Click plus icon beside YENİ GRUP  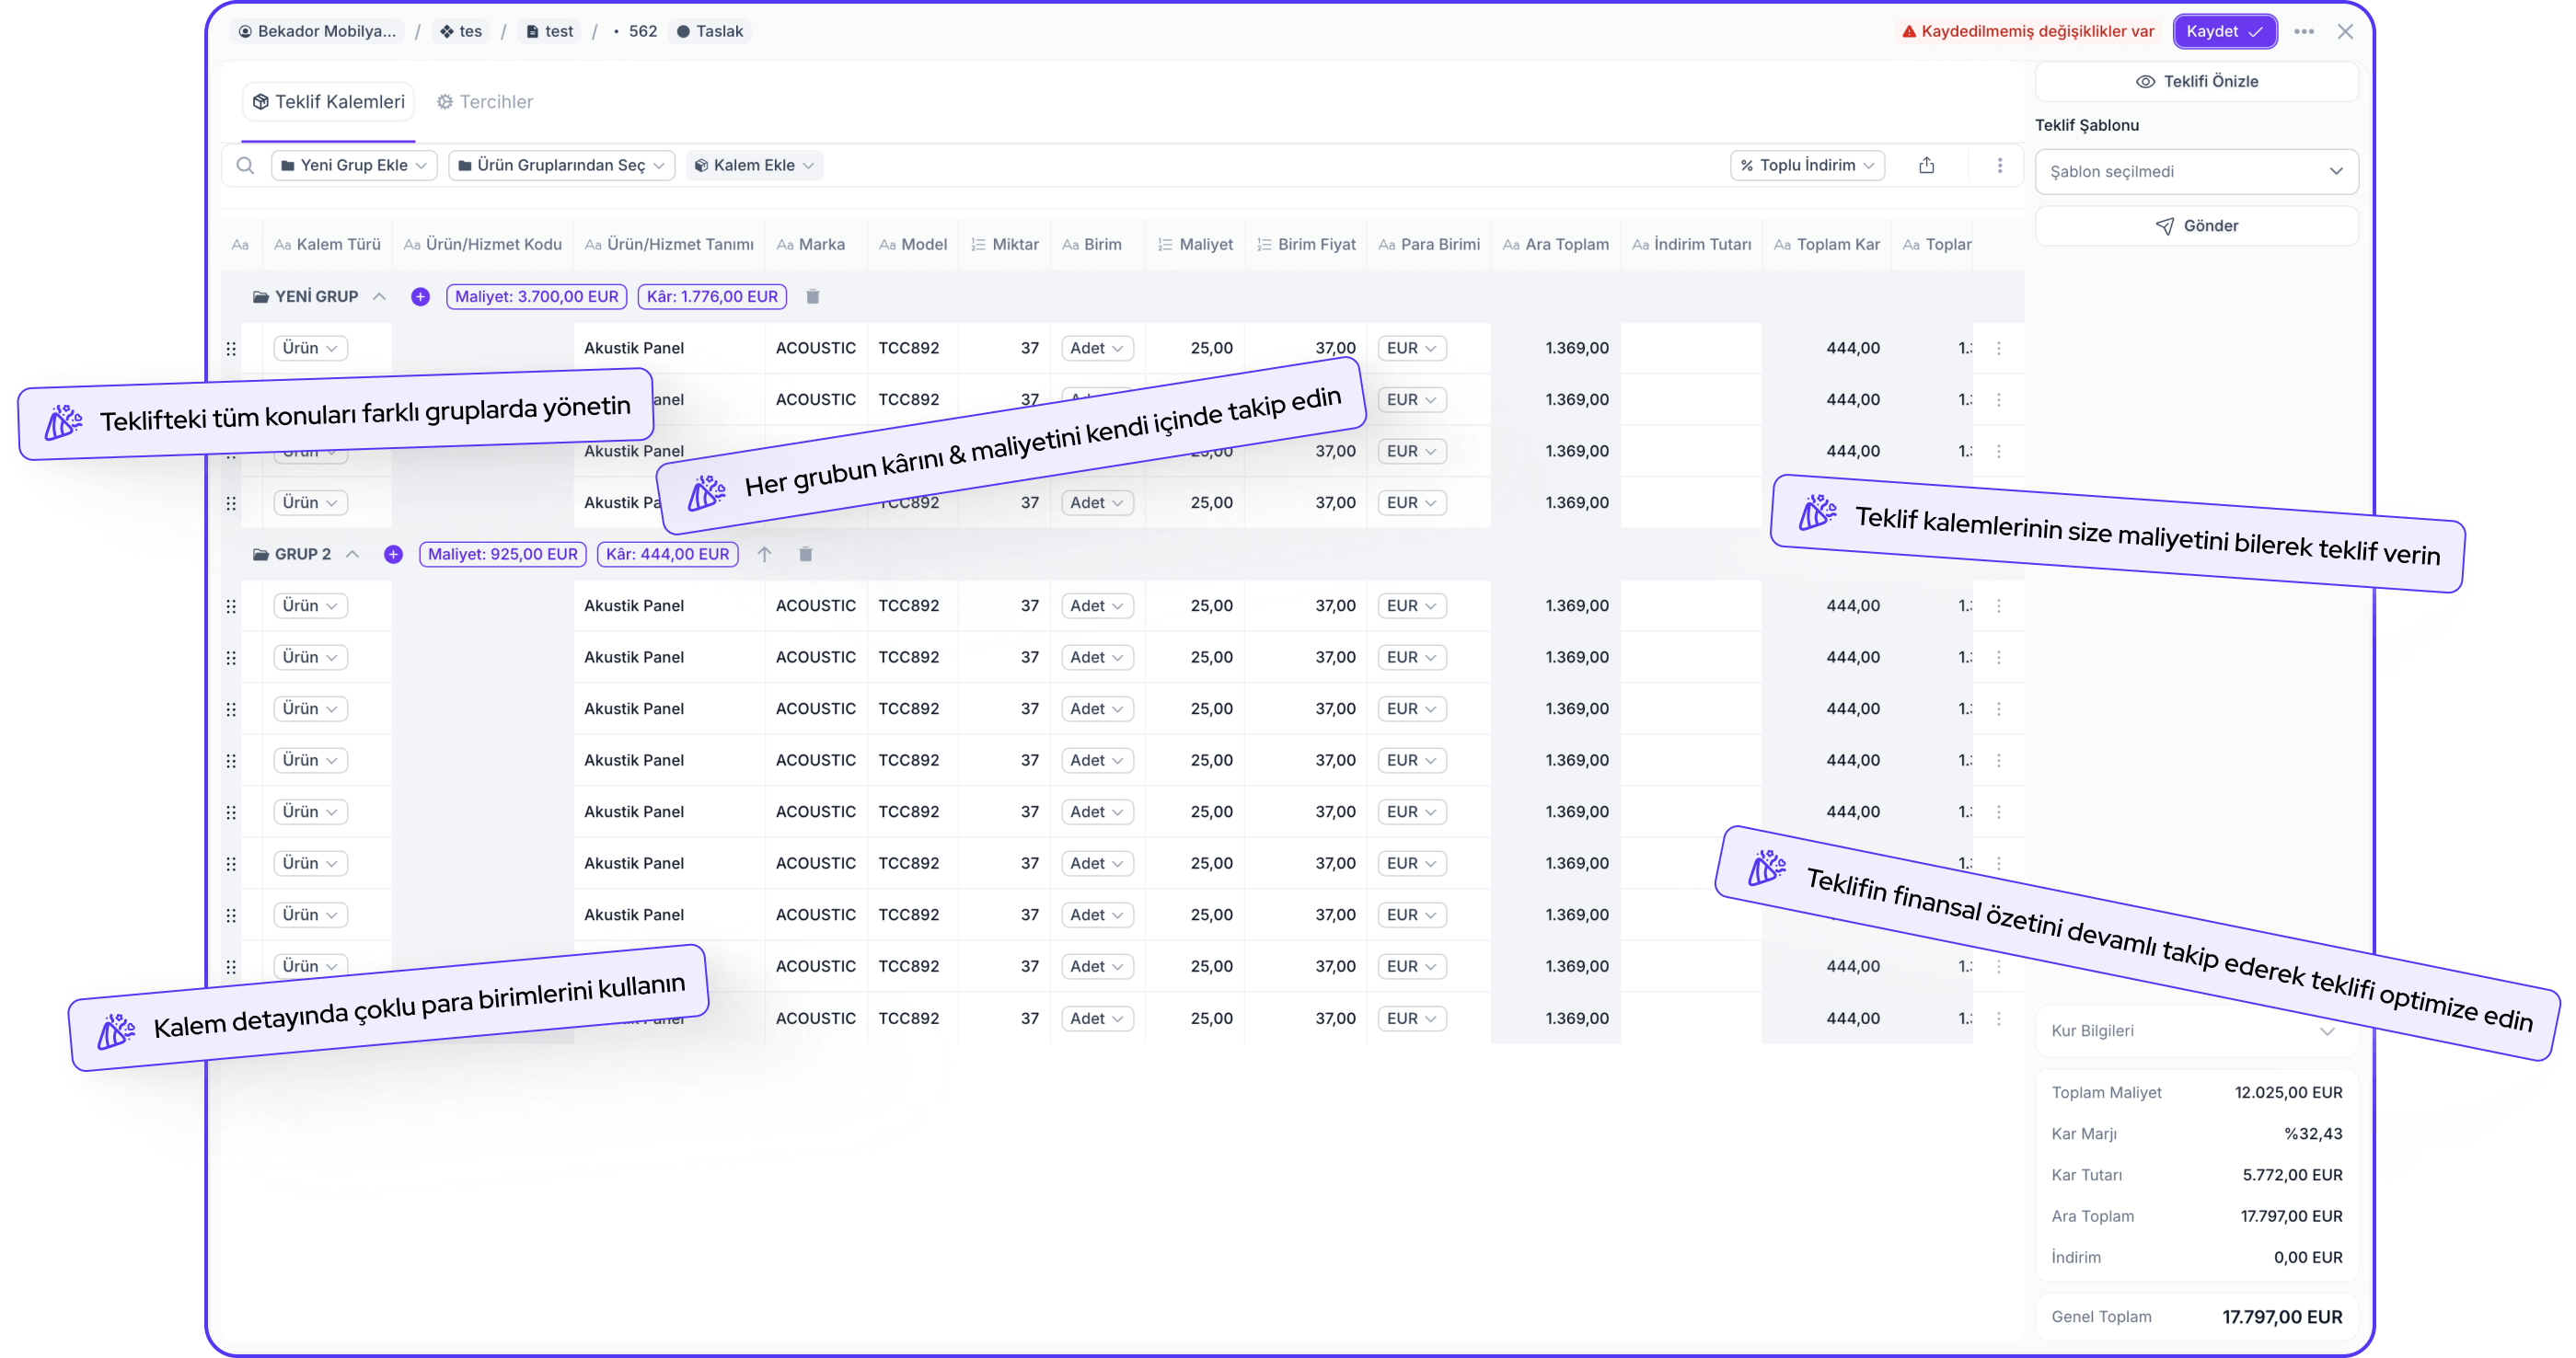(420, 296)
